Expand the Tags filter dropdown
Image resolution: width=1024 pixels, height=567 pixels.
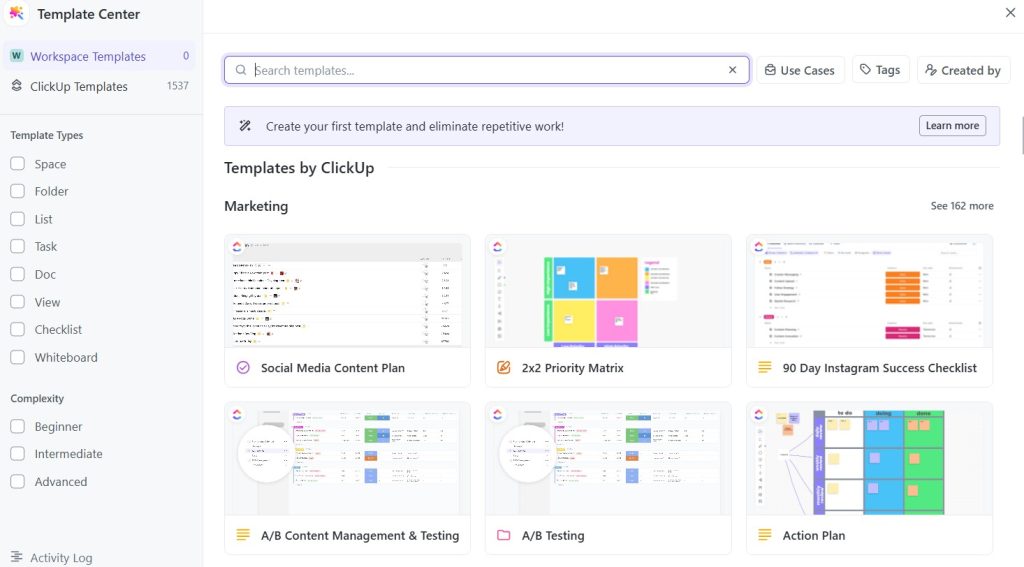click(880, 70)
